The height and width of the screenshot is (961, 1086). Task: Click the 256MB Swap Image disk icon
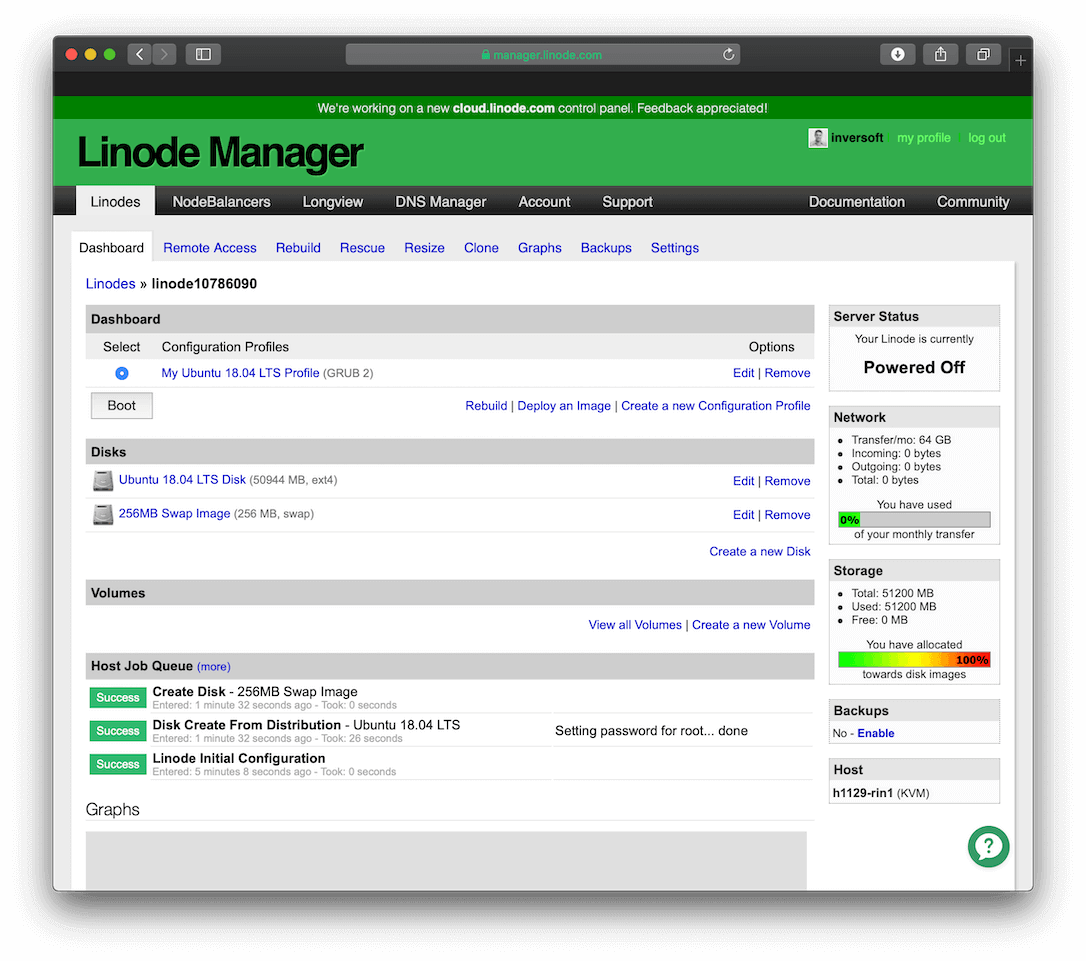(103, 514)
